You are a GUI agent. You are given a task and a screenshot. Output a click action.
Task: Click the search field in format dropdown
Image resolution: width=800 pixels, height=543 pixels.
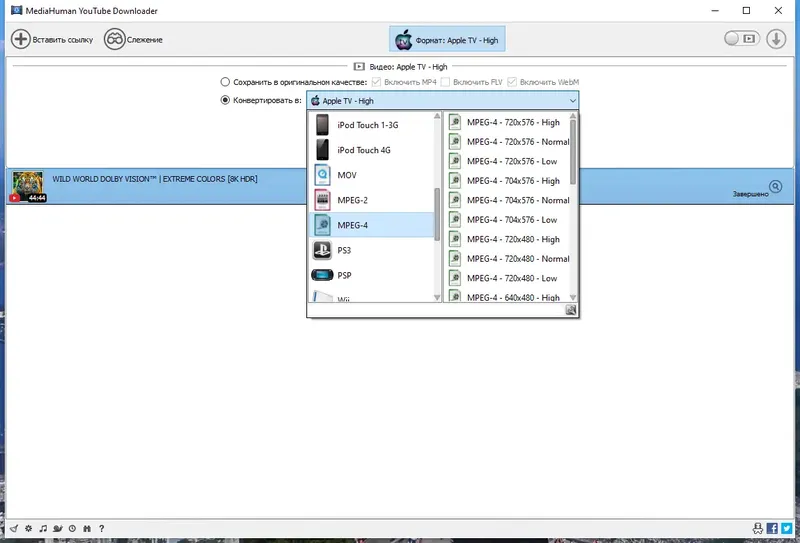[437, 310]
